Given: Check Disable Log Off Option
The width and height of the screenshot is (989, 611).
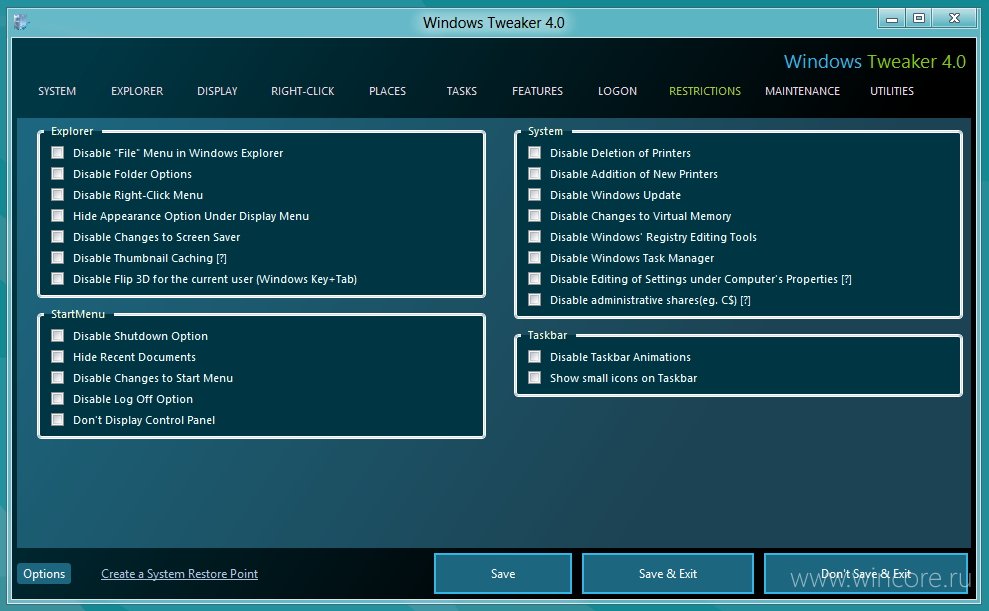Looking at the screenshot, I should coord(57,399).
